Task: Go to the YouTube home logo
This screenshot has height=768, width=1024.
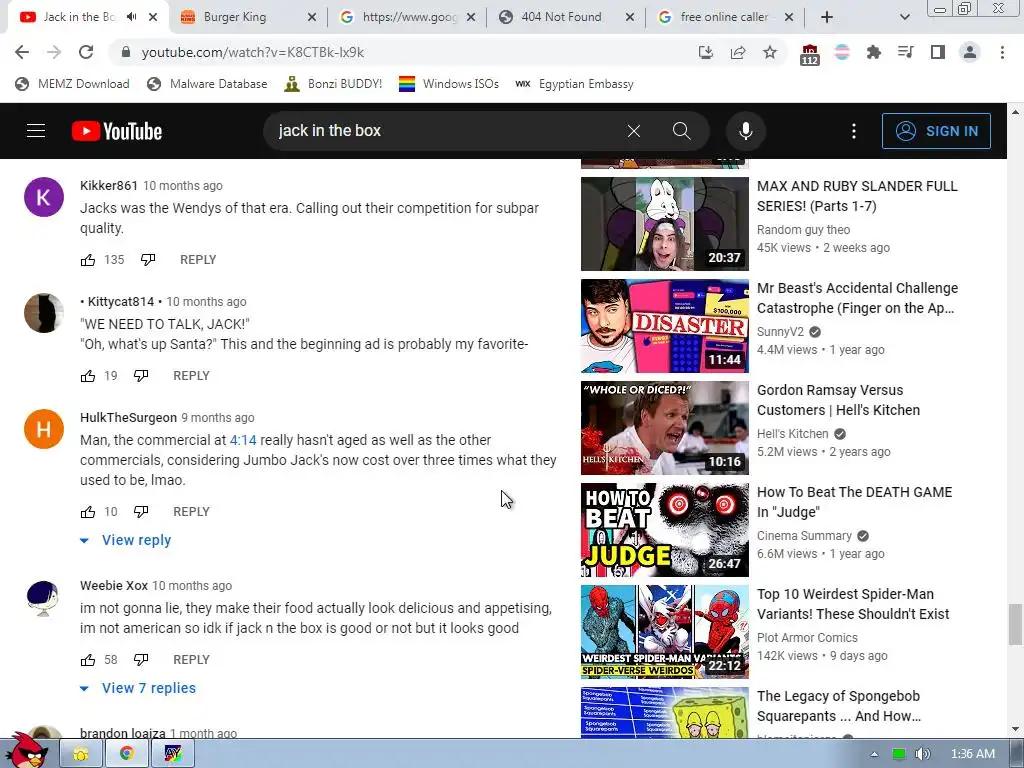Action: (x=117, y=131)
